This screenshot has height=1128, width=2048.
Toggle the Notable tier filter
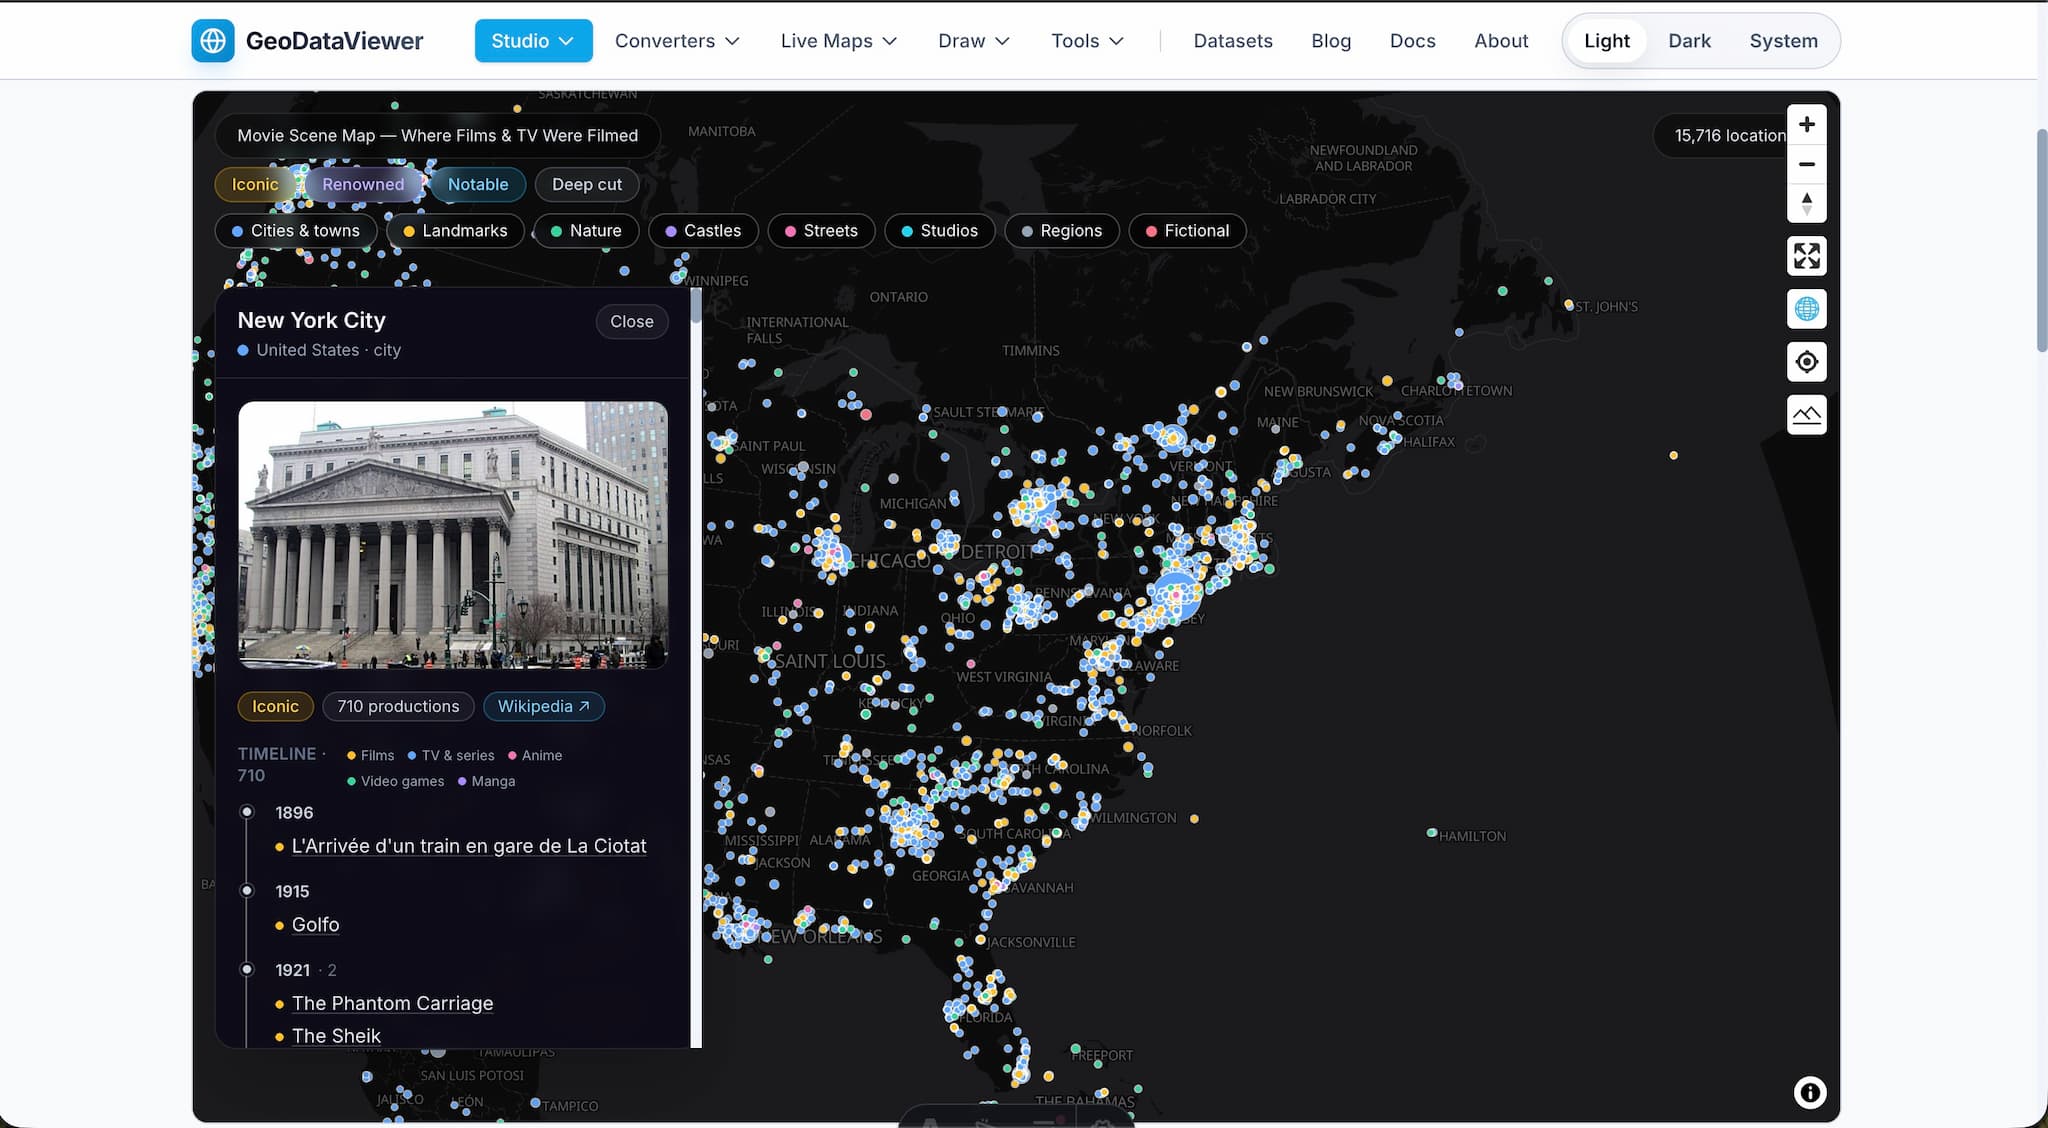point(478,184)
